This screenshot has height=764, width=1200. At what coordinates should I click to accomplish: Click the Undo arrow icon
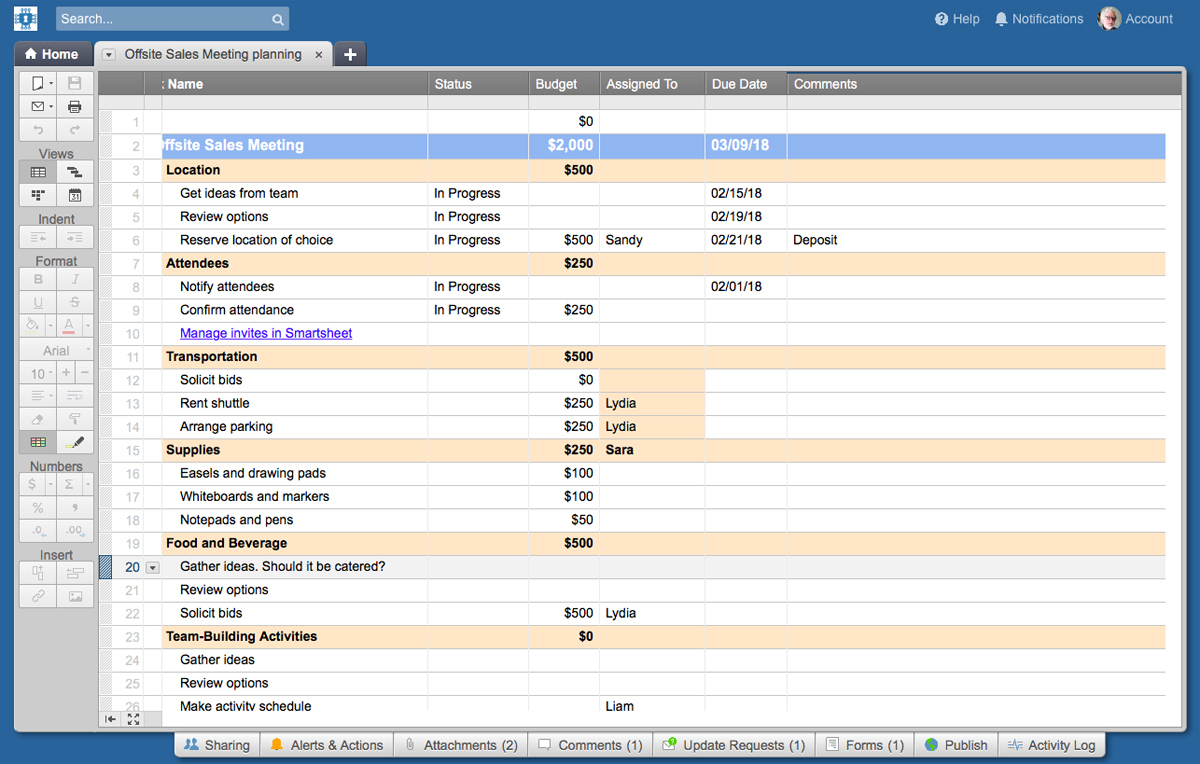[37, 128]
